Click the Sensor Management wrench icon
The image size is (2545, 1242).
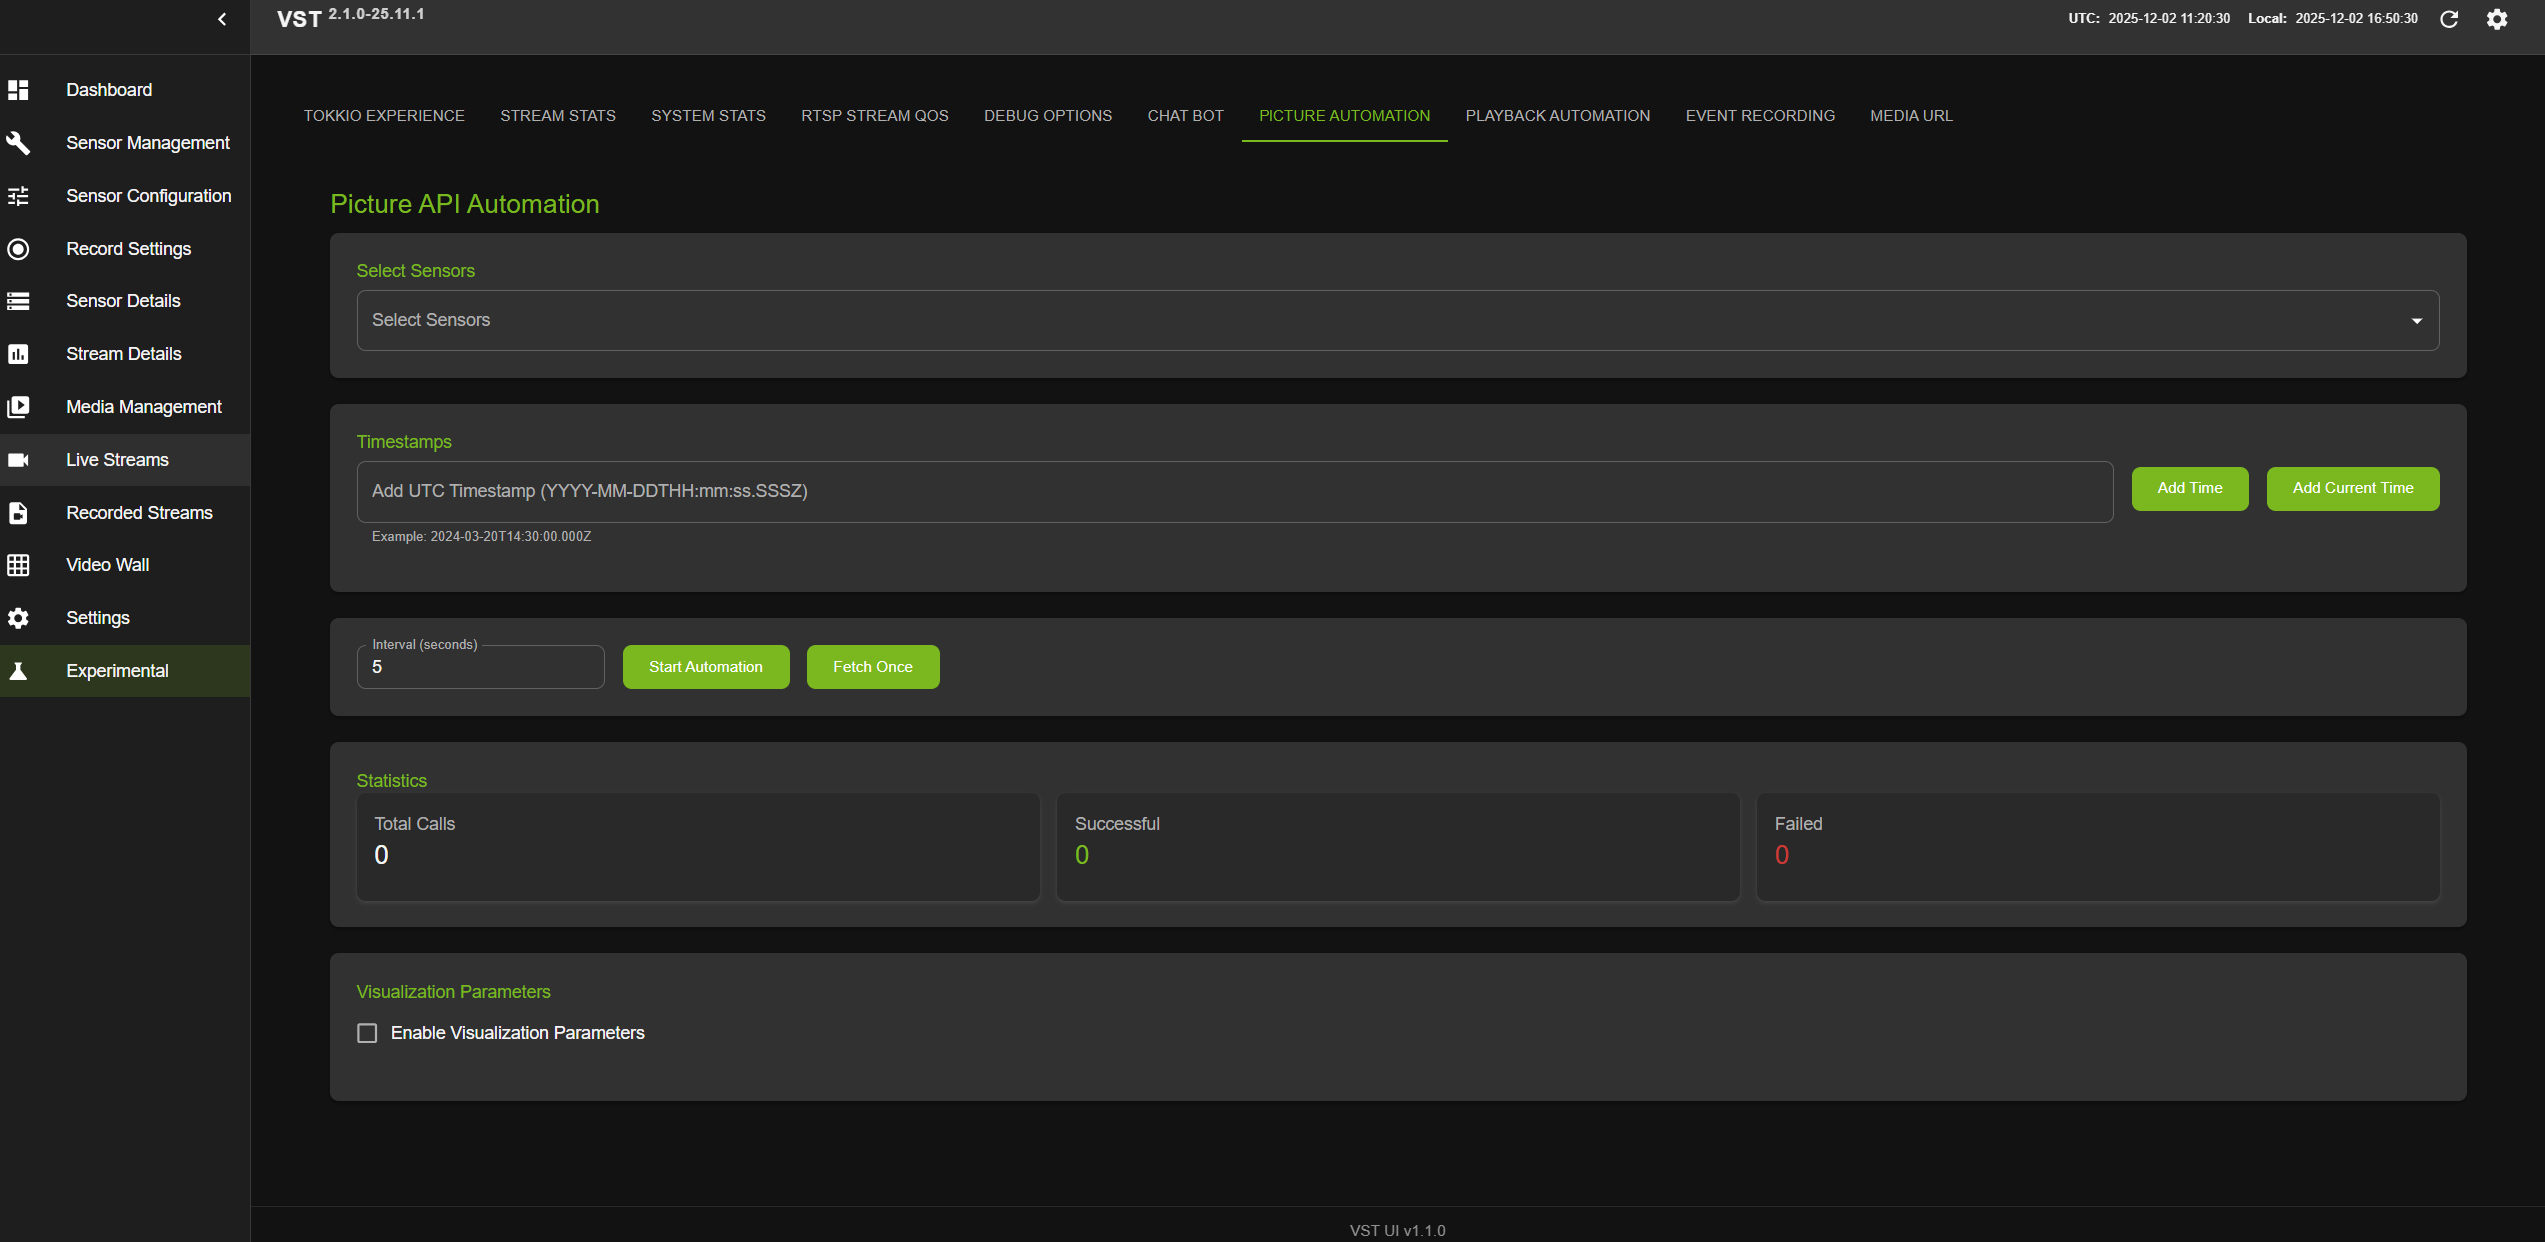click(x=18, y=143)
